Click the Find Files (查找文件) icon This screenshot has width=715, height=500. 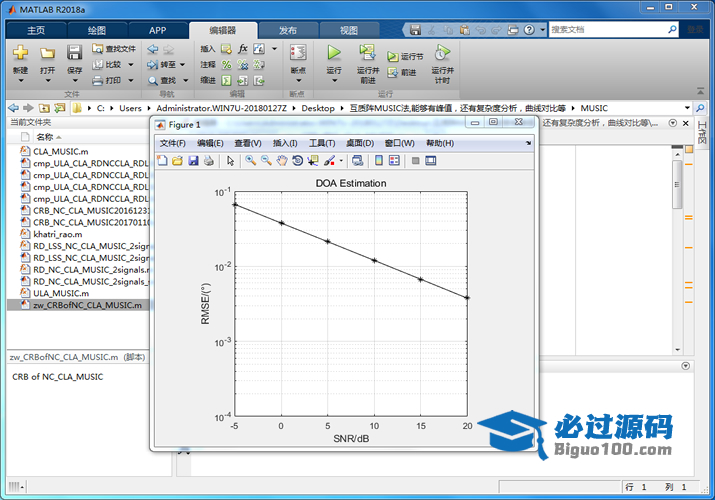tap(97, 48)
